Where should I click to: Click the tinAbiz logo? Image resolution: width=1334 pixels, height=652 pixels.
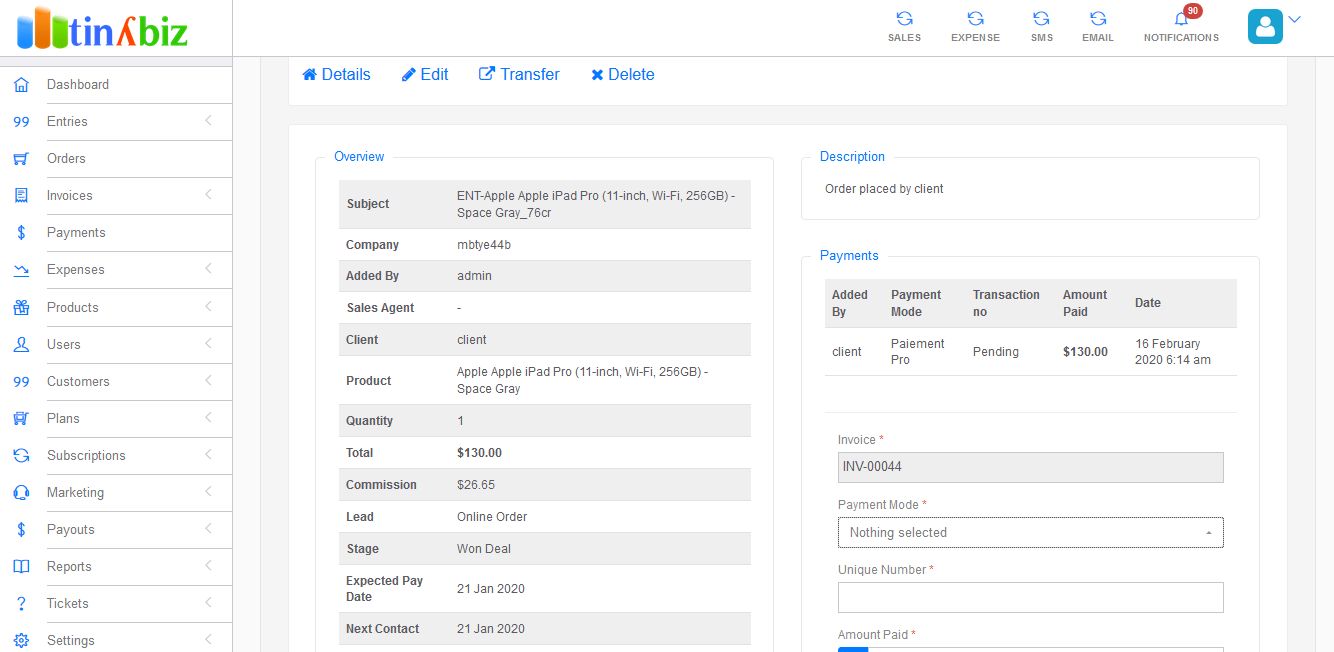[x=103, y=28]
